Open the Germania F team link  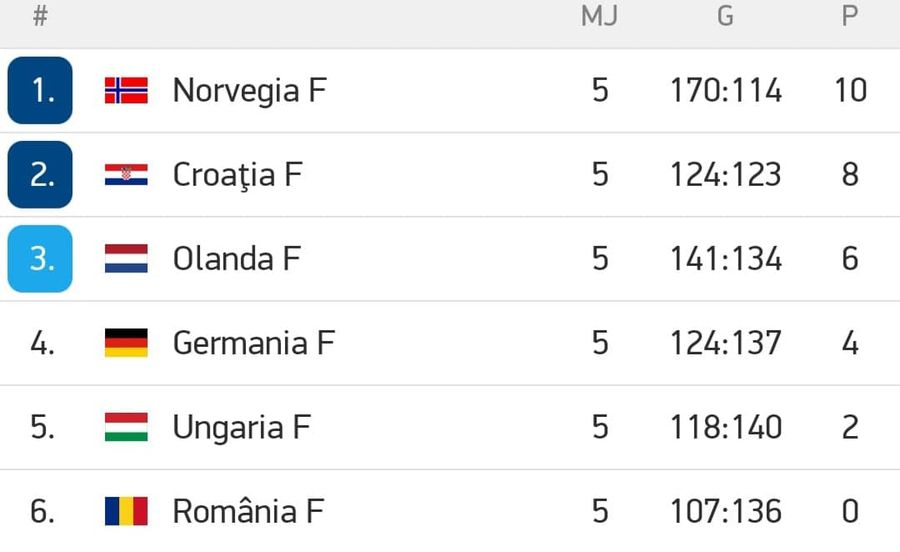[x=254, y=343]
